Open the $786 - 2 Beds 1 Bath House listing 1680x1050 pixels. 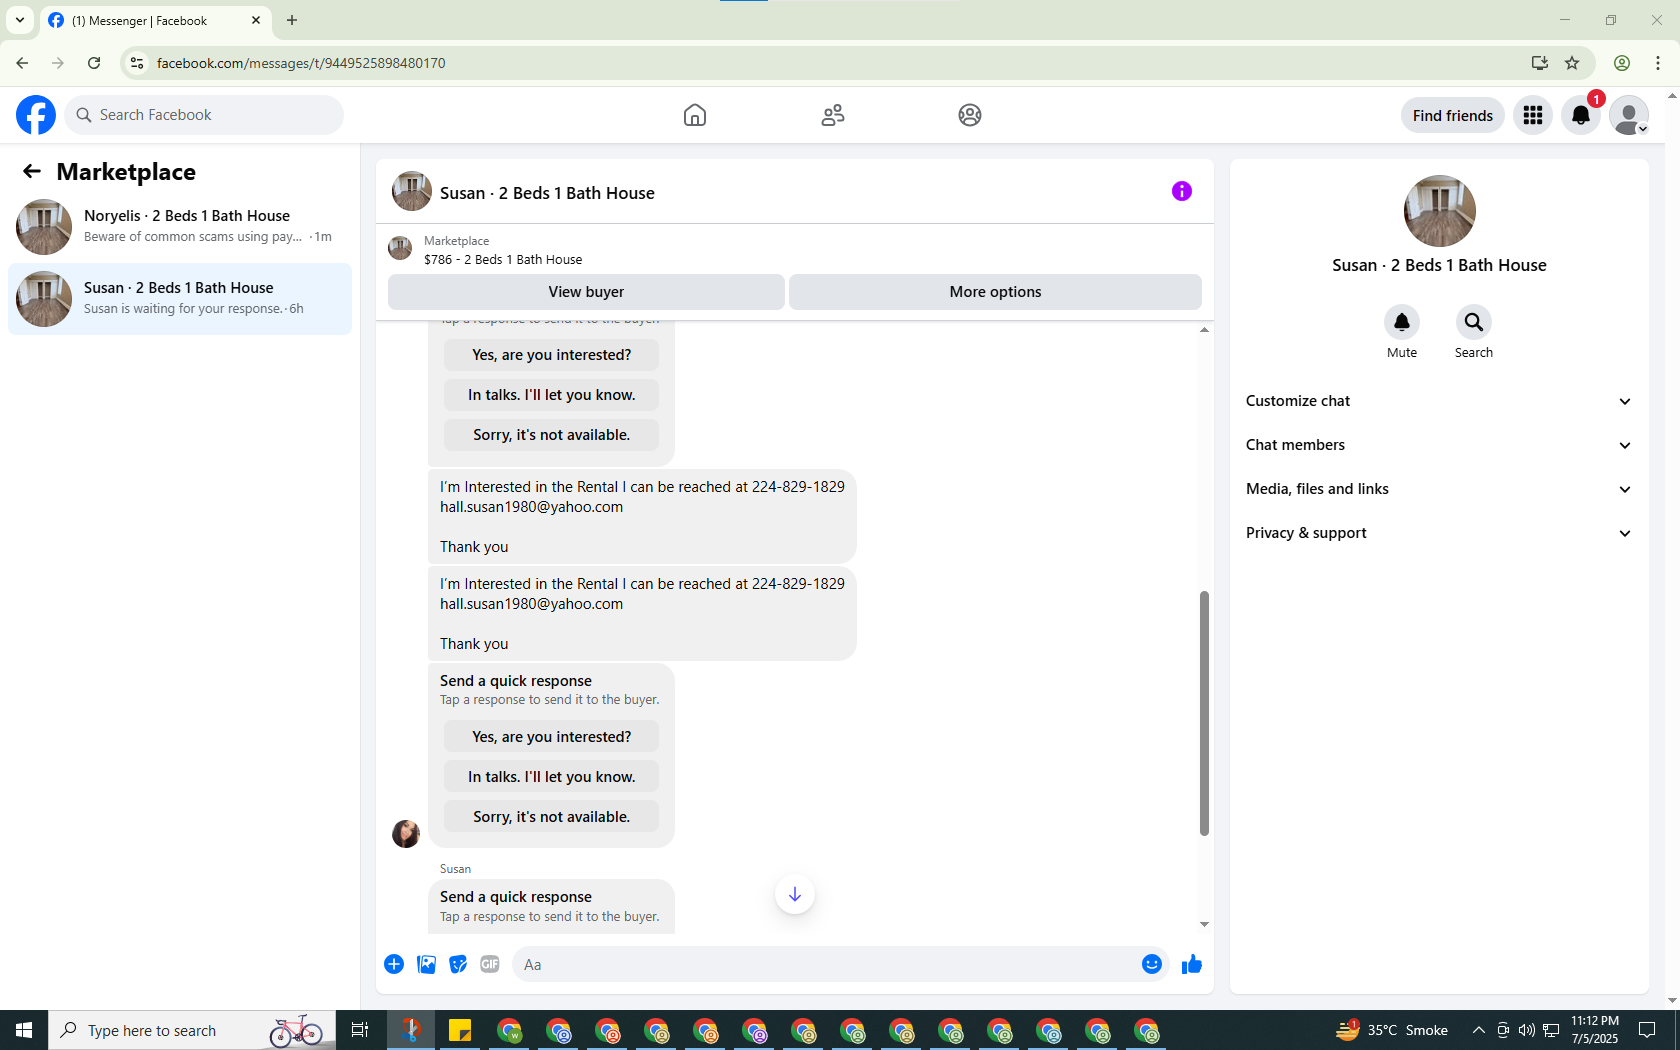(503, 260)
